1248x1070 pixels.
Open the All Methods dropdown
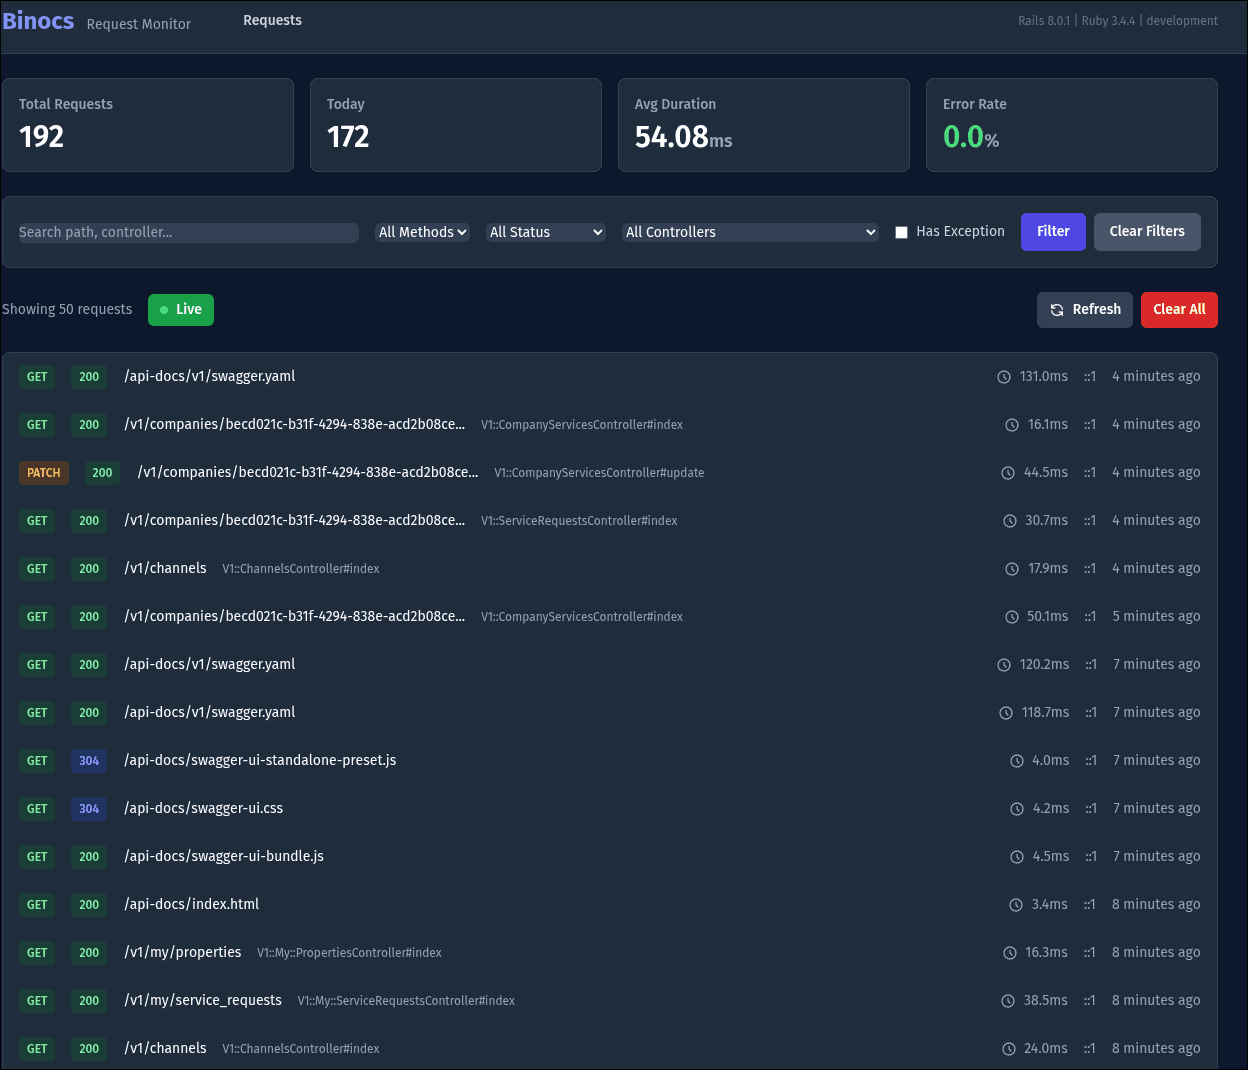click(x=422, y=231)
